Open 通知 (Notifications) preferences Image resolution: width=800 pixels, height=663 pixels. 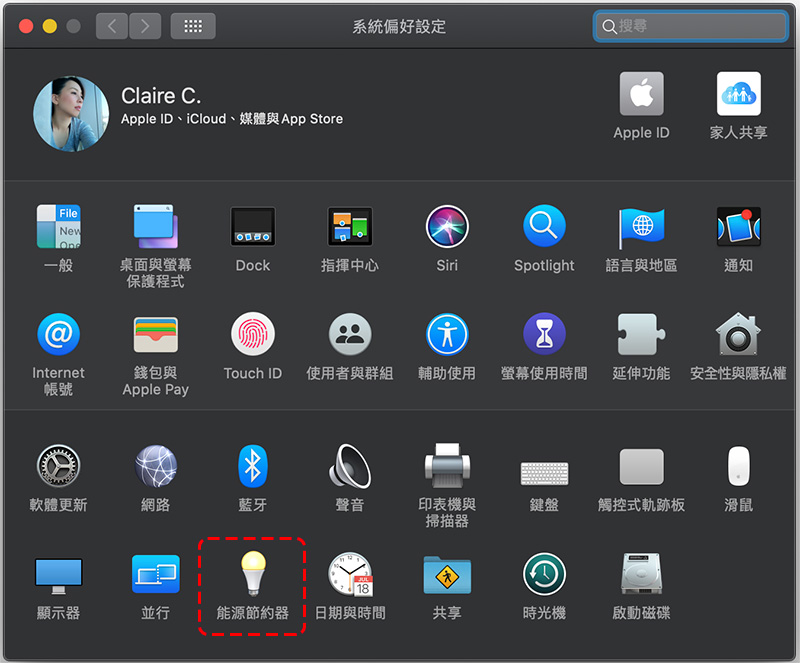[738, 227]
